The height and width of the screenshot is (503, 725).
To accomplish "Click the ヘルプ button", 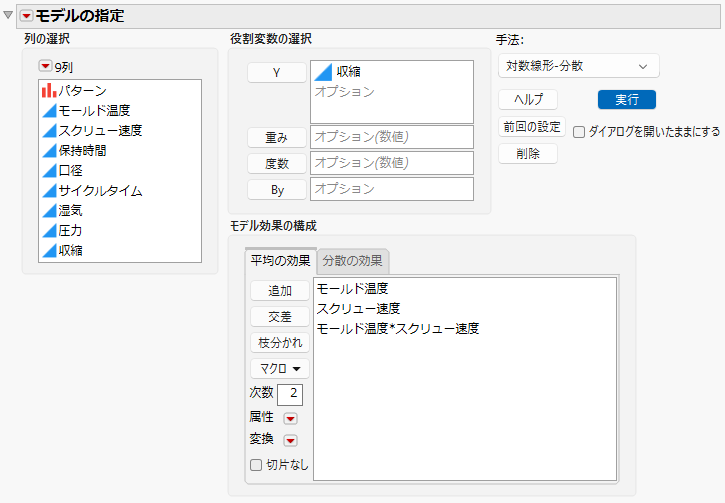I will click(x=528, y=99).
